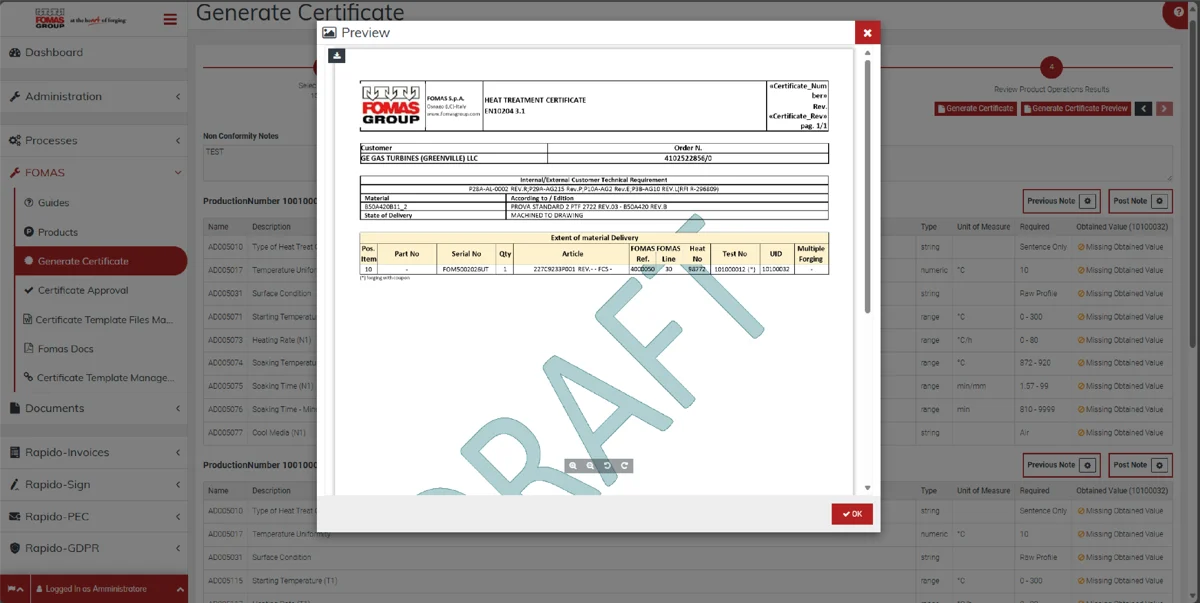Screen dimensions: 1200x603
Task: Select the 'Sentence Only' required cell in first table
Action: (x=1043, y=247)
